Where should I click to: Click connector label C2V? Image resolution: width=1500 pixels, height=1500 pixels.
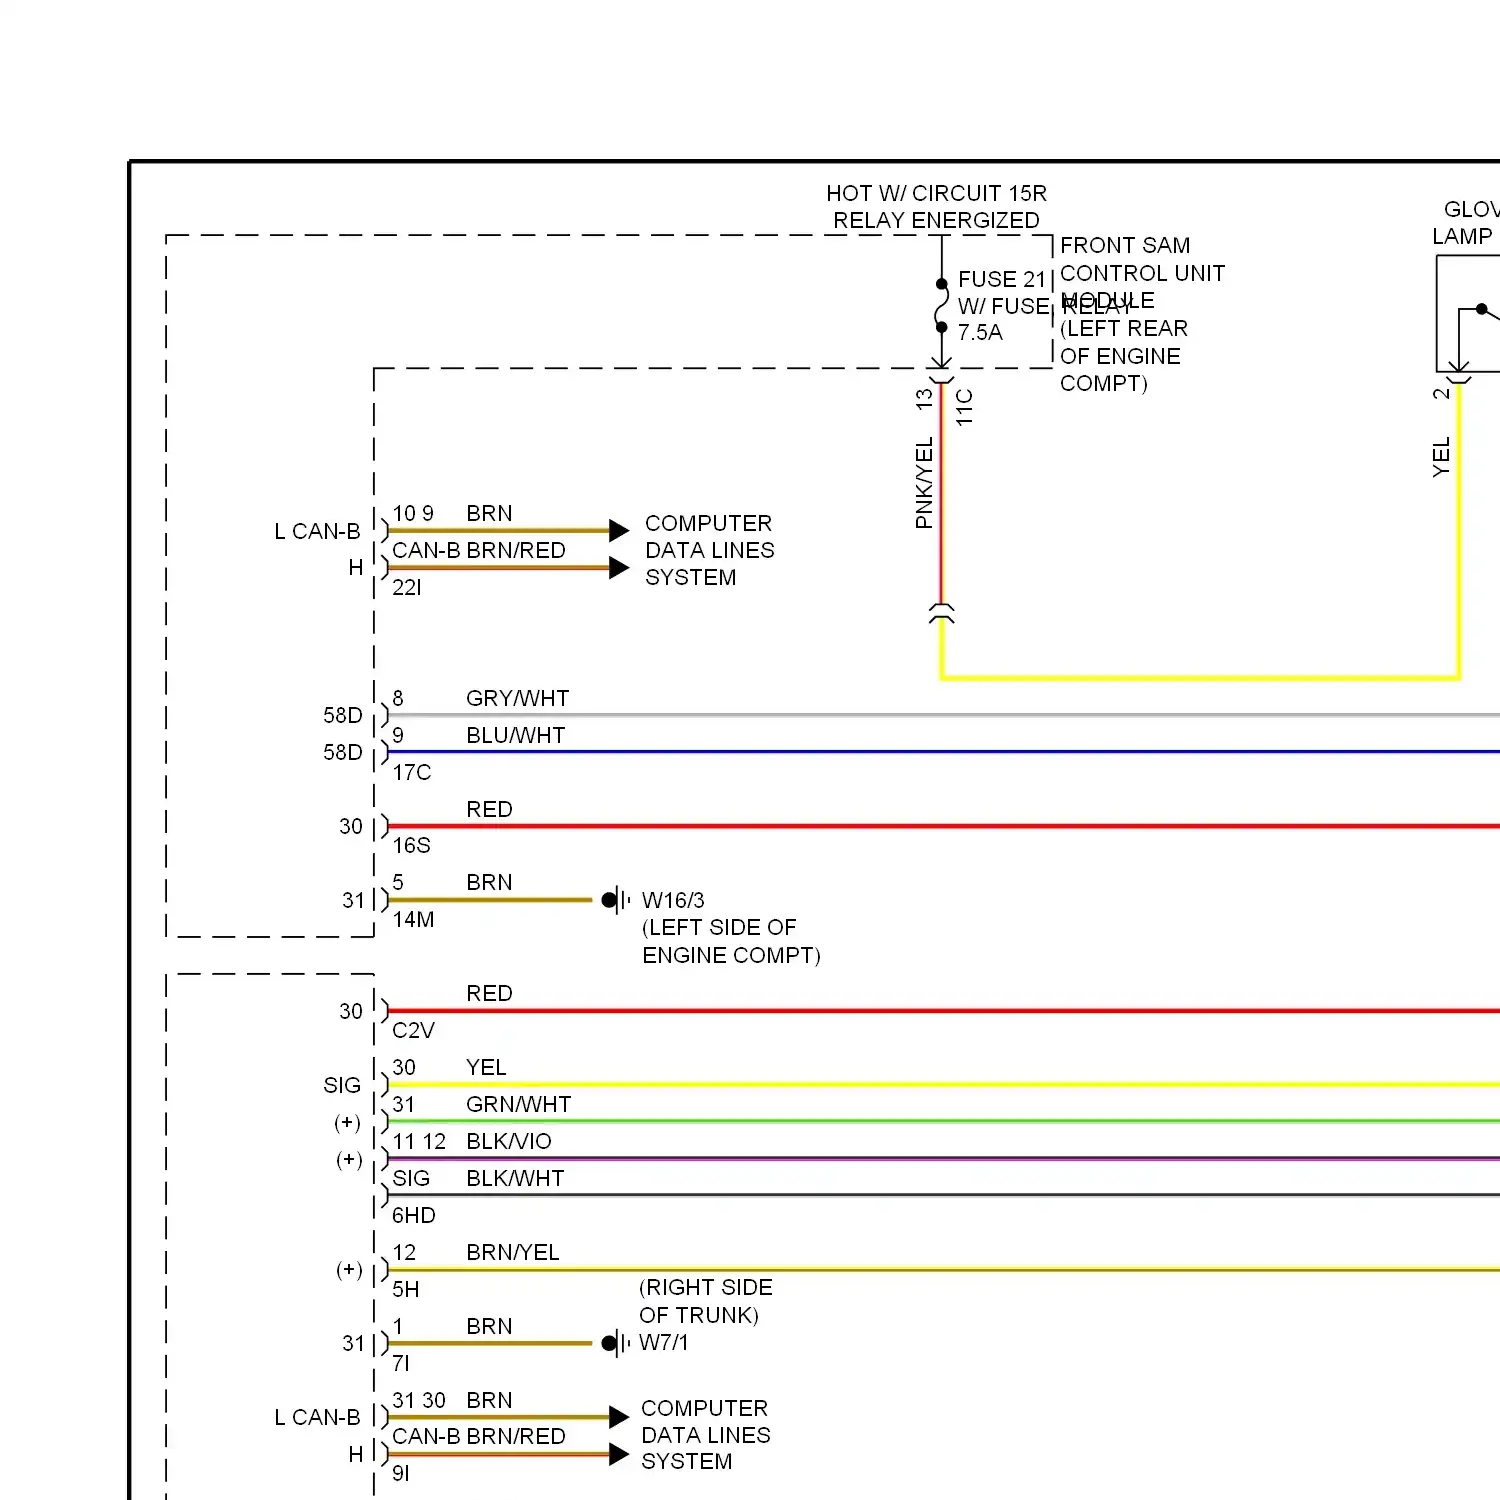[x=413, y=1031]
